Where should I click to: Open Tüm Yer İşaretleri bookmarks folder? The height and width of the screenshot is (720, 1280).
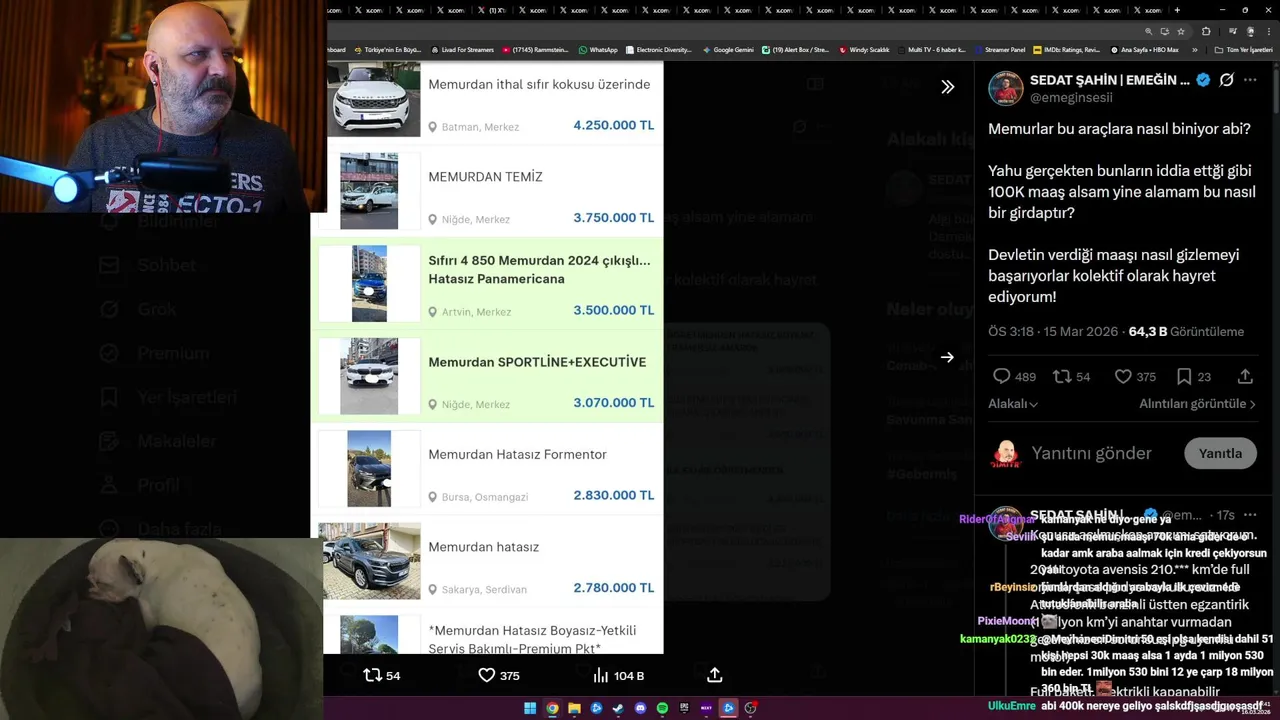click(1243, 50)
